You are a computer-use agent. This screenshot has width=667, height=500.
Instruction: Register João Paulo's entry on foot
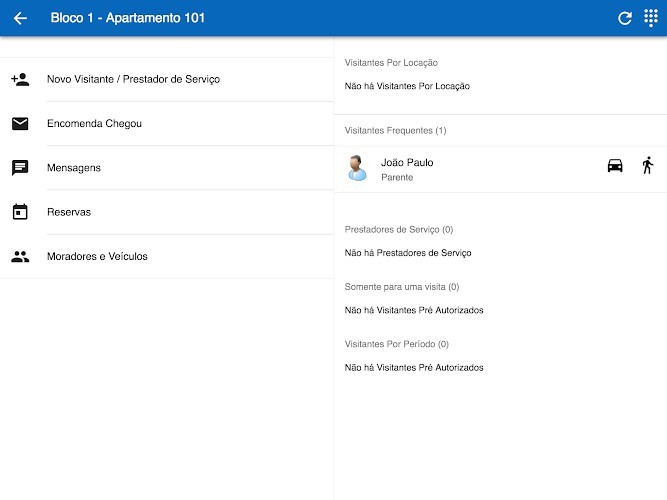click(647, 166)
